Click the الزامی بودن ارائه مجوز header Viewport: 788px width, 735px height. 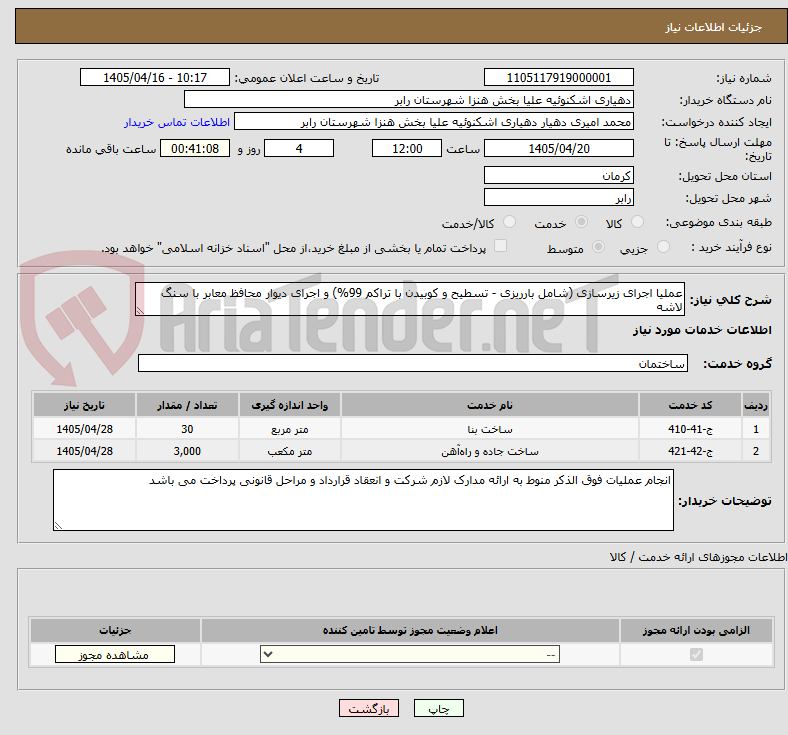tap(696, 630)
